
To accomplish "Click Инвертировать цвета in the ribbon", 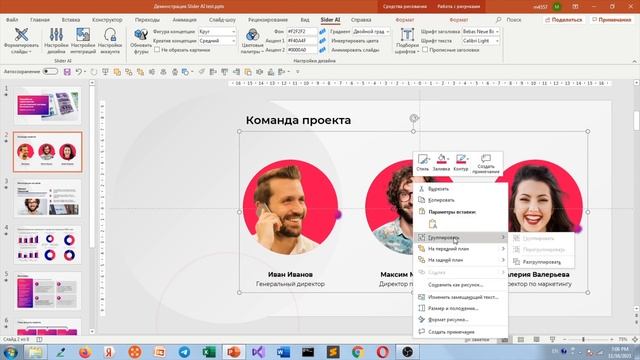I will [x=355, y=41].
